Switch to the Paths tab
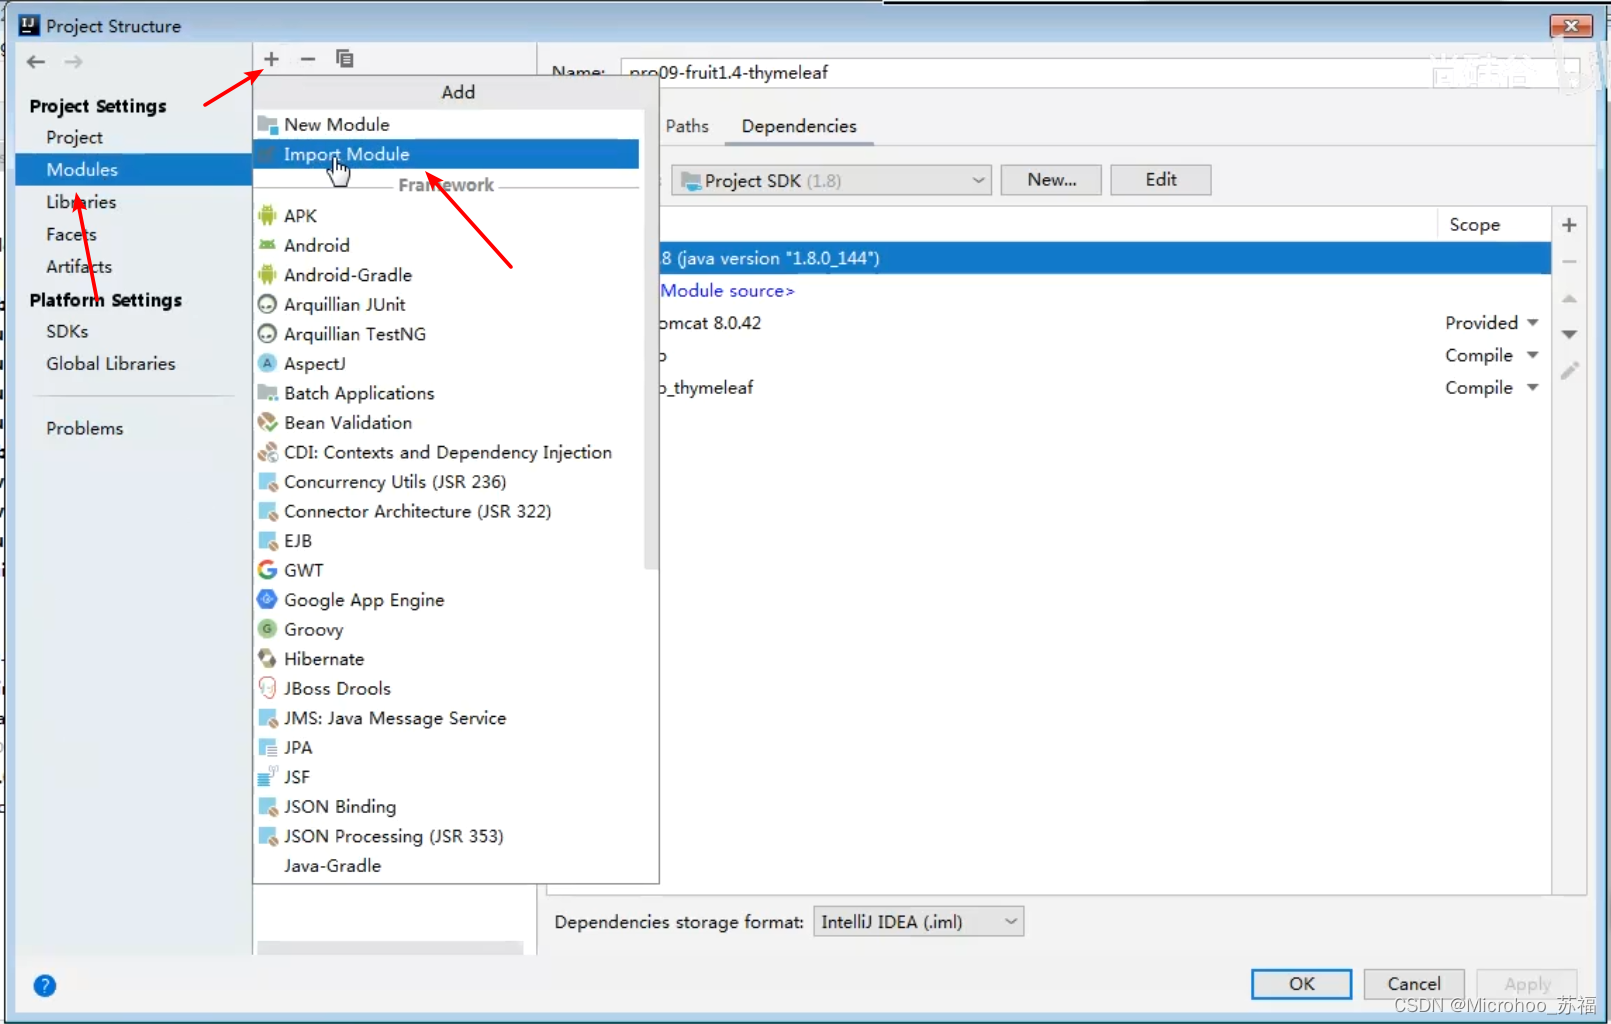Screen dimensions: 1611x1024 pos(687,126)
